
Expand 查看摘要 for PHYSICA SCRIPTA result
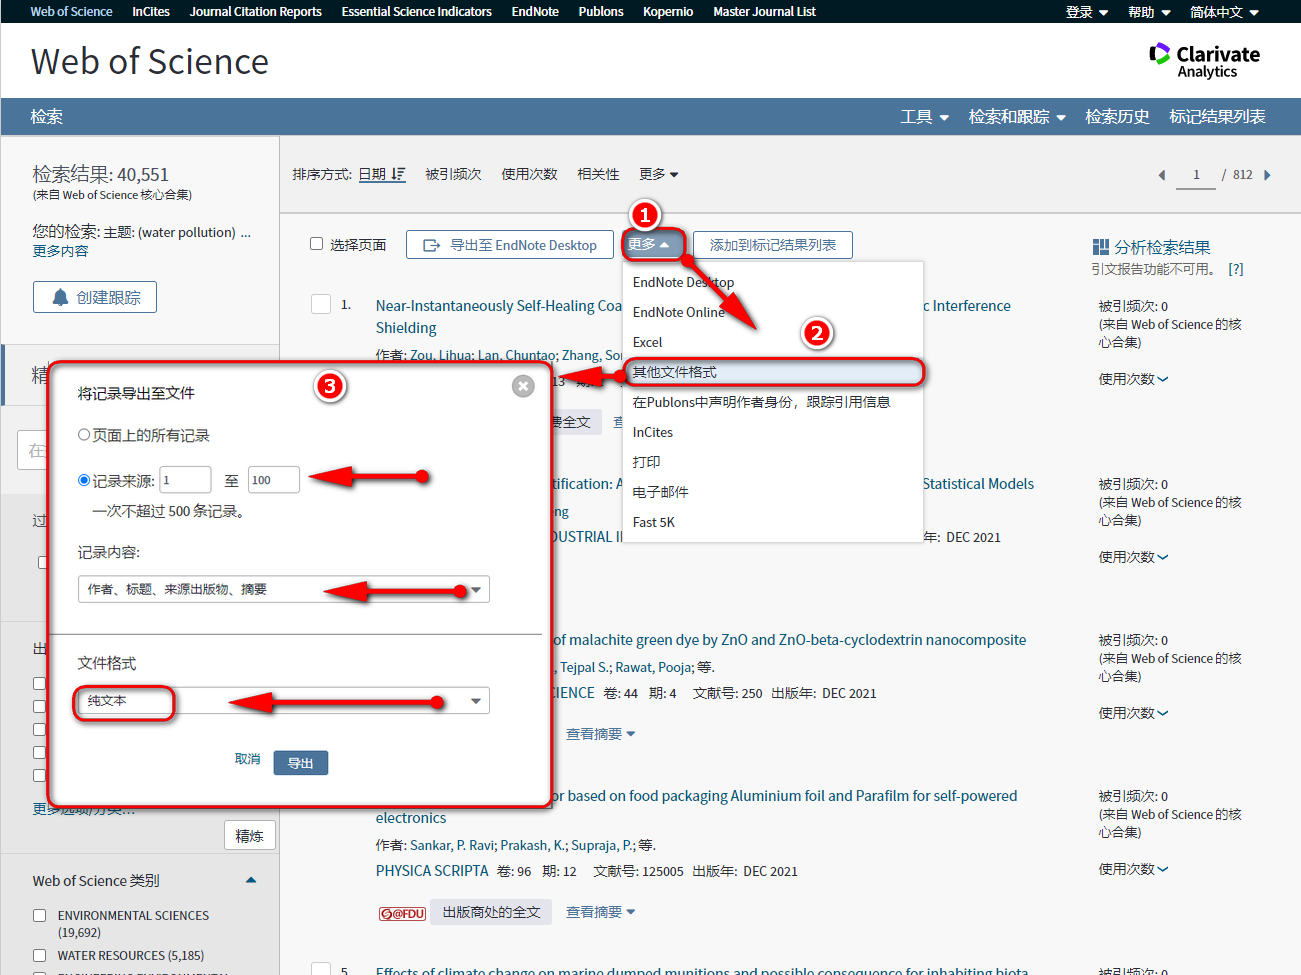point(601,912)
